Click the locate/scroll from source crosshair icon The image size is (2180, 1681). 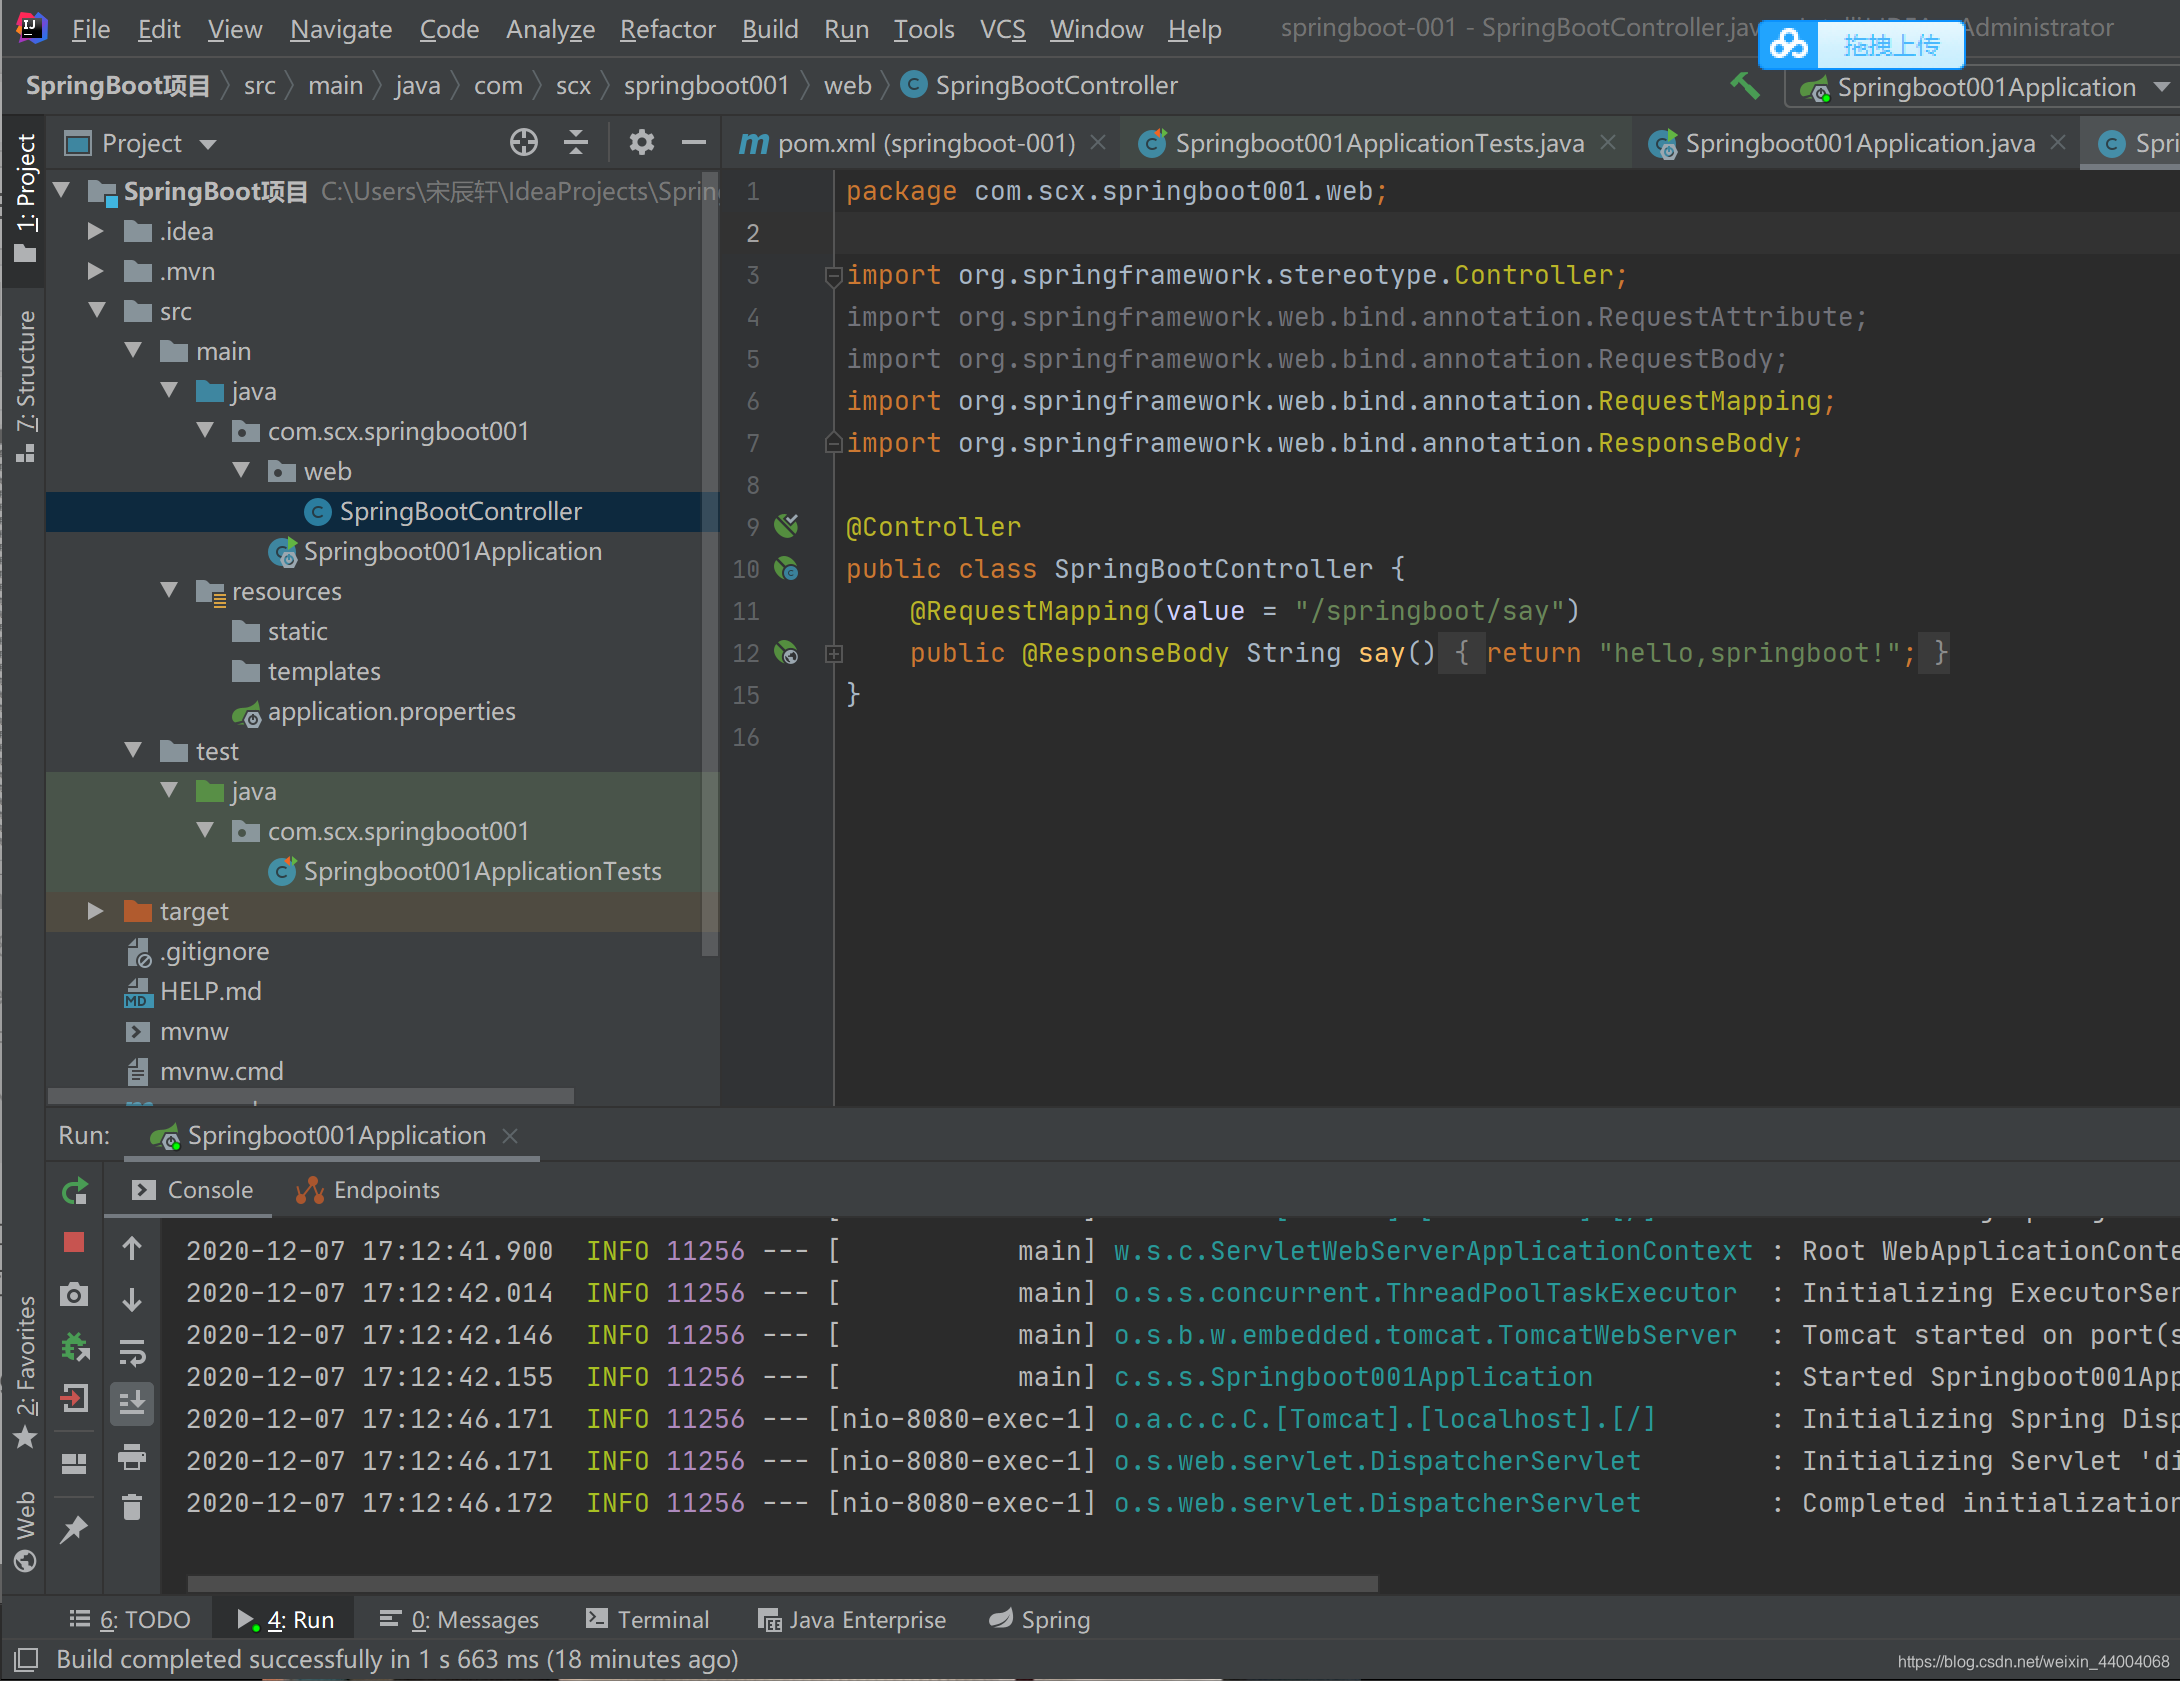click(x=523, y=143)
